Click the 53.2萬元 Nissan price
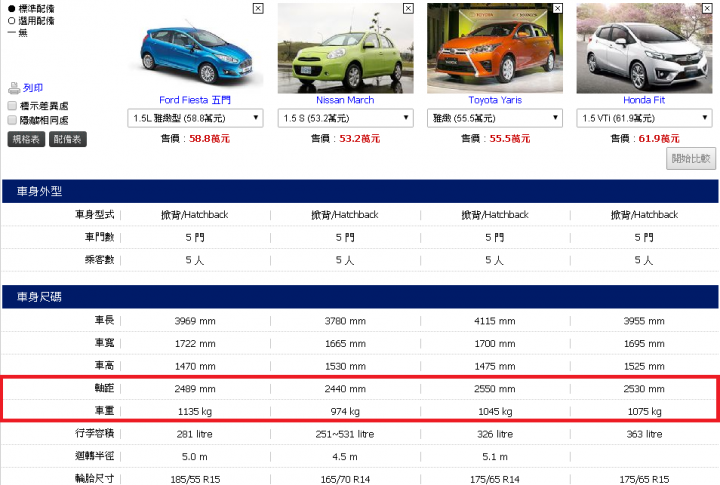The width and height of the screenshot is (720, 485). click(360, 138)
